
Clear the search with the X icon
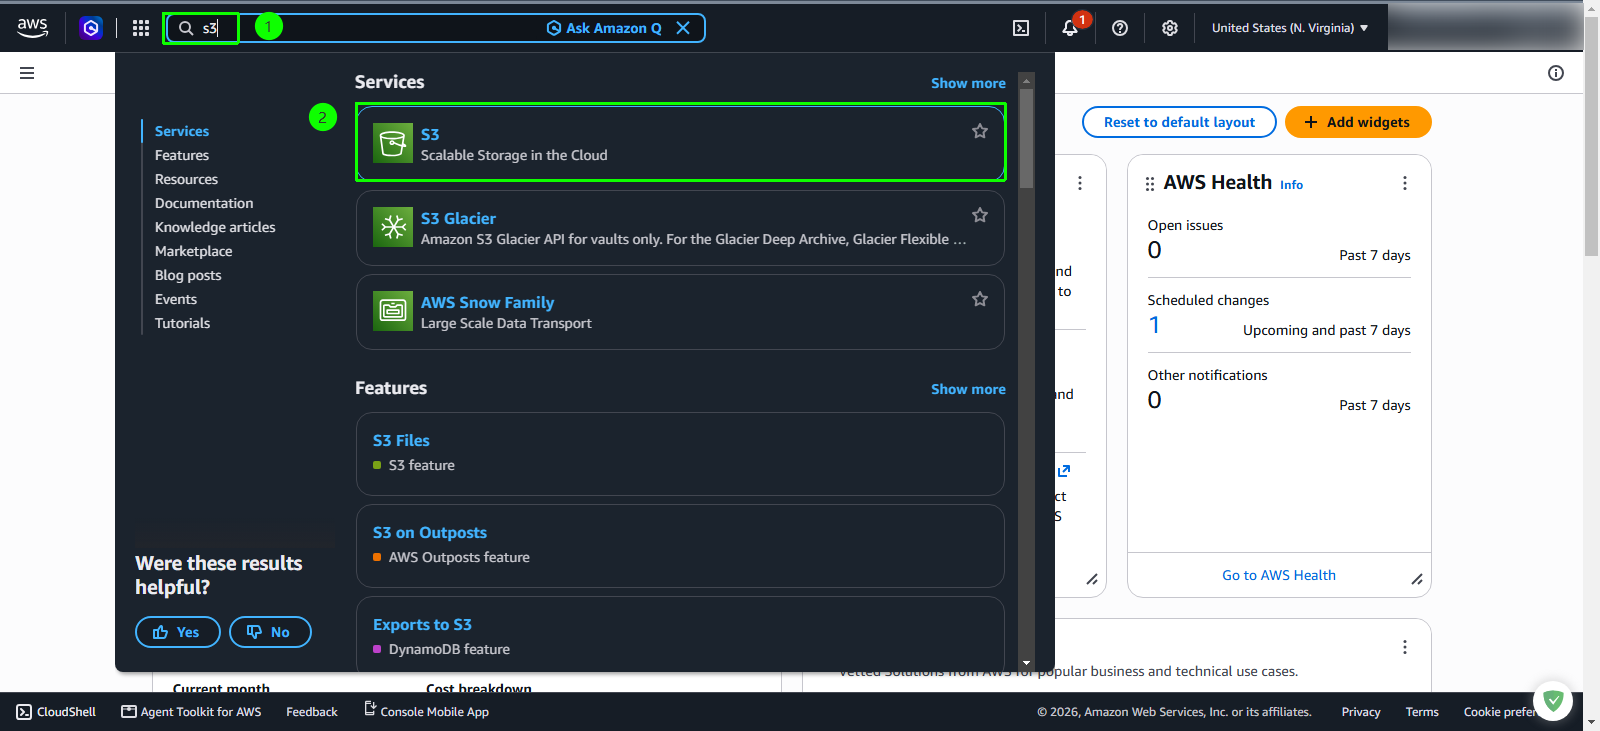tap(683, 28)
